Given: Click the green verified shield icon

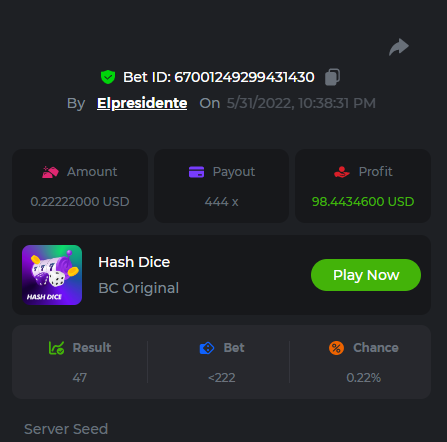Looking at the screenshot, I should (108, 77).
